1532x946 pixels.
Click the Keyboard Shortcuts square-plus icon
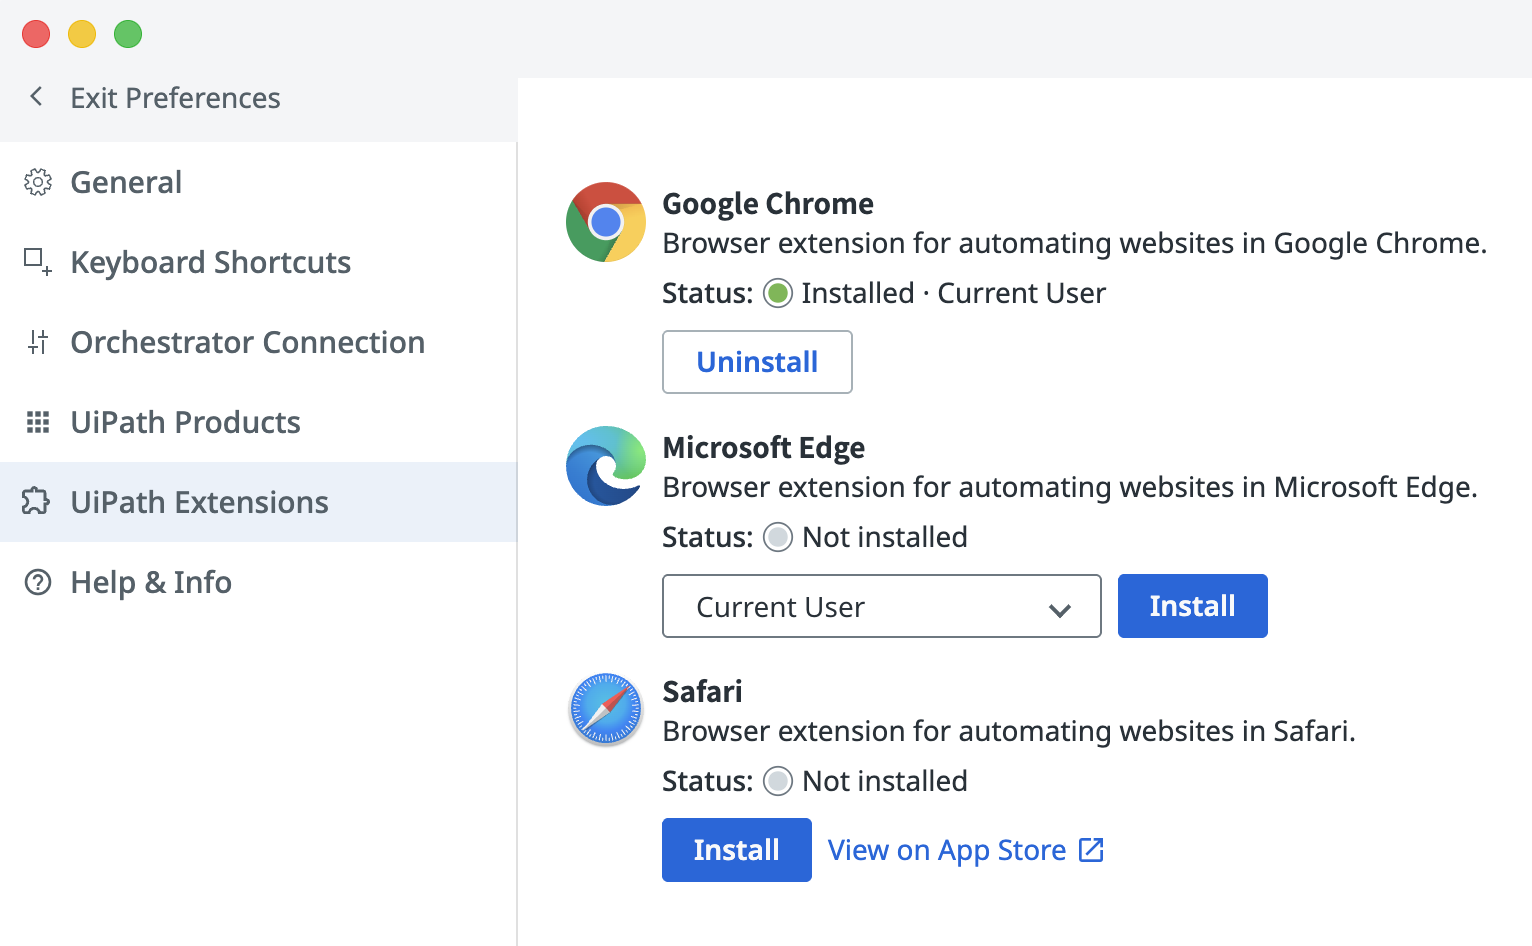tap(38, 262)
